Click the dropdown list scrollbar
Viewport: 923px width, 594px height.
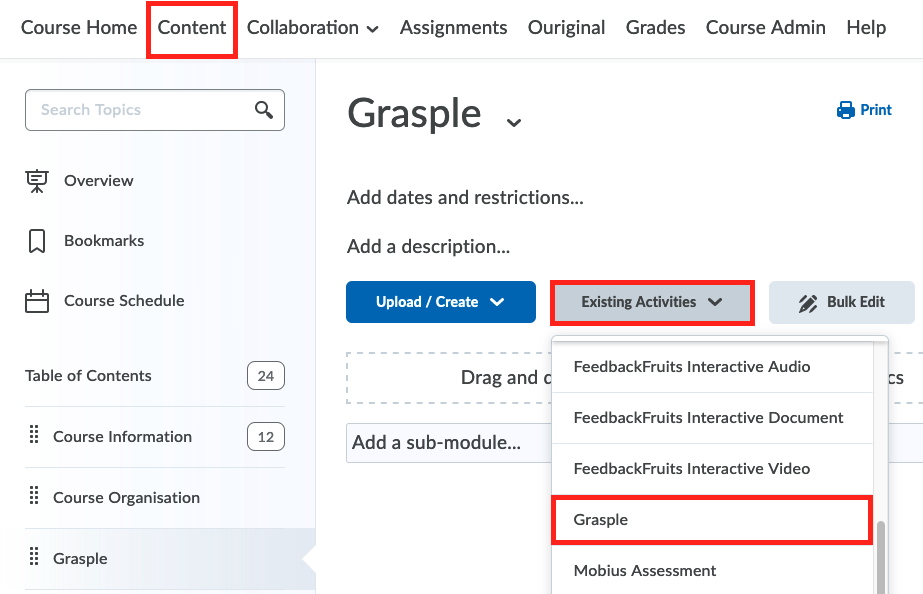click(x=881, y=555)
